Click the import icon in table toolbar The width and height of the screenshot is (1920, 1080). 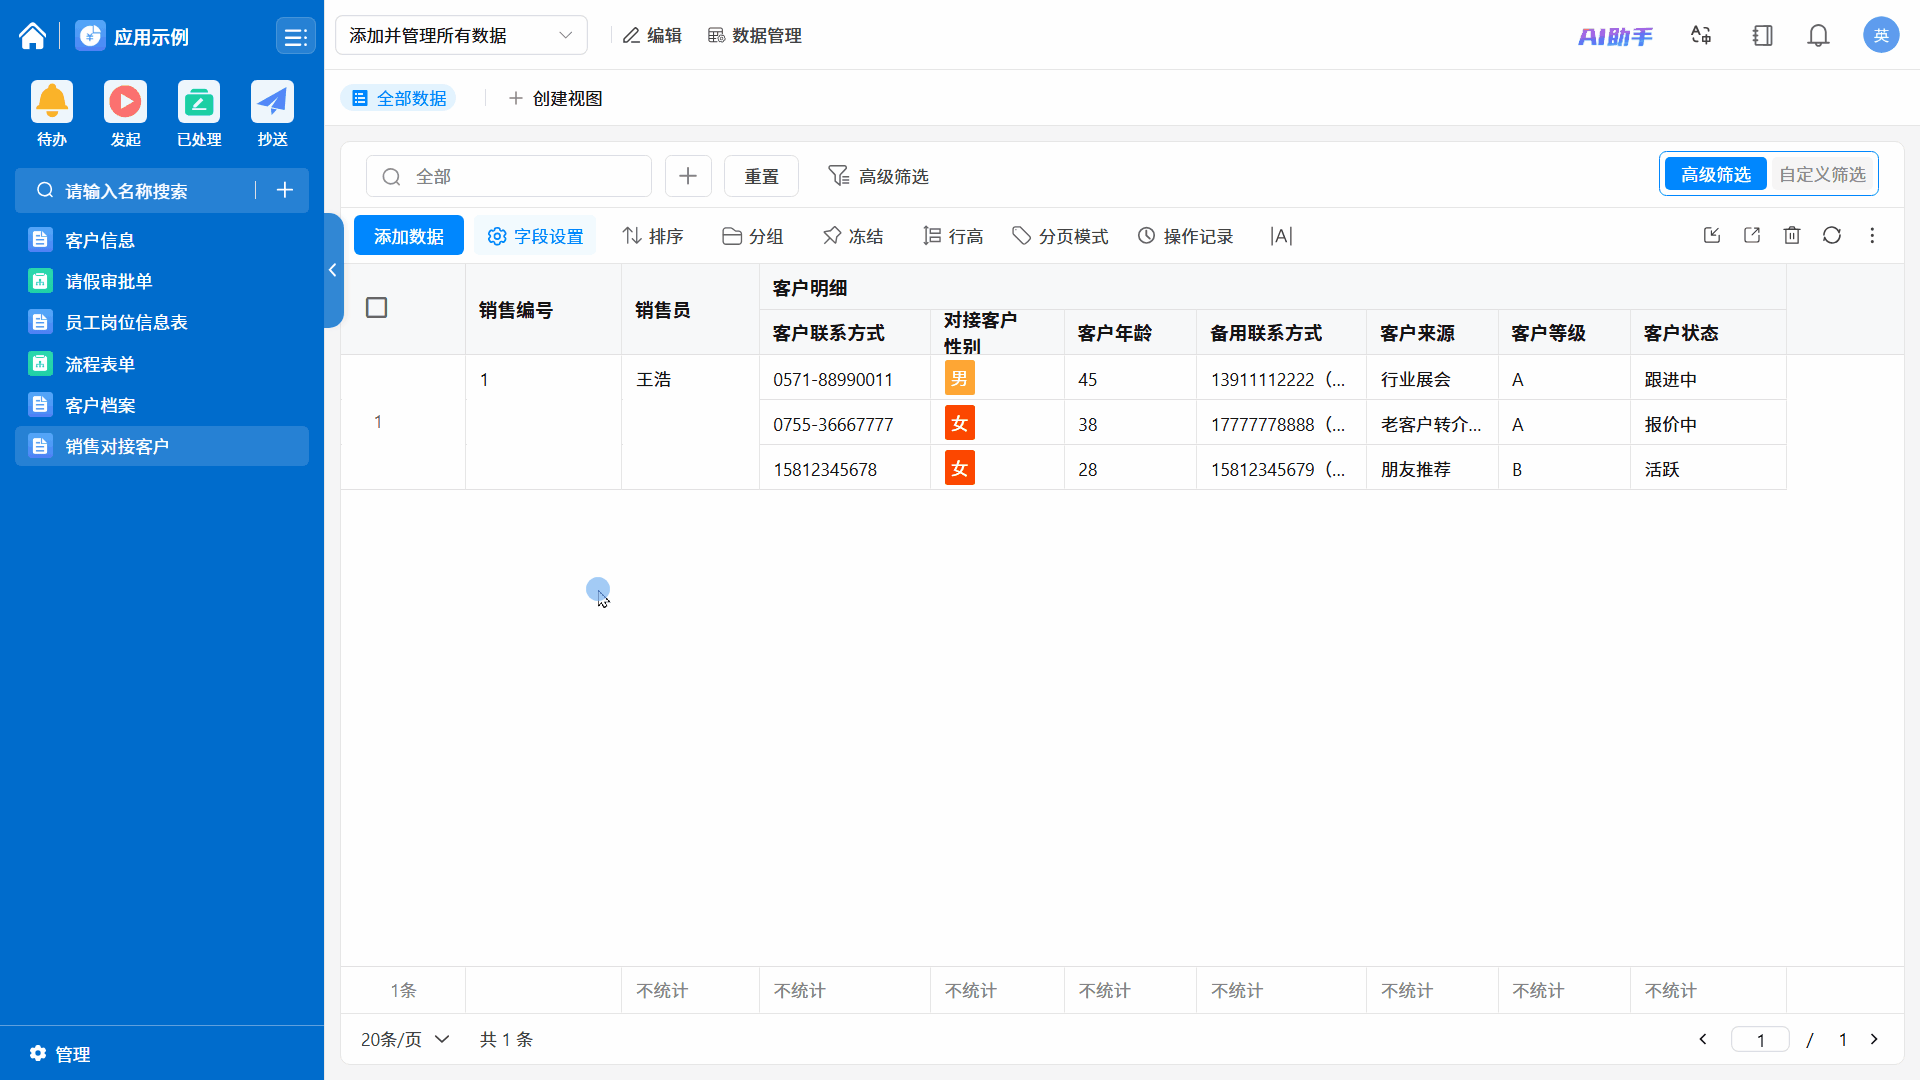coord(1712,235)
